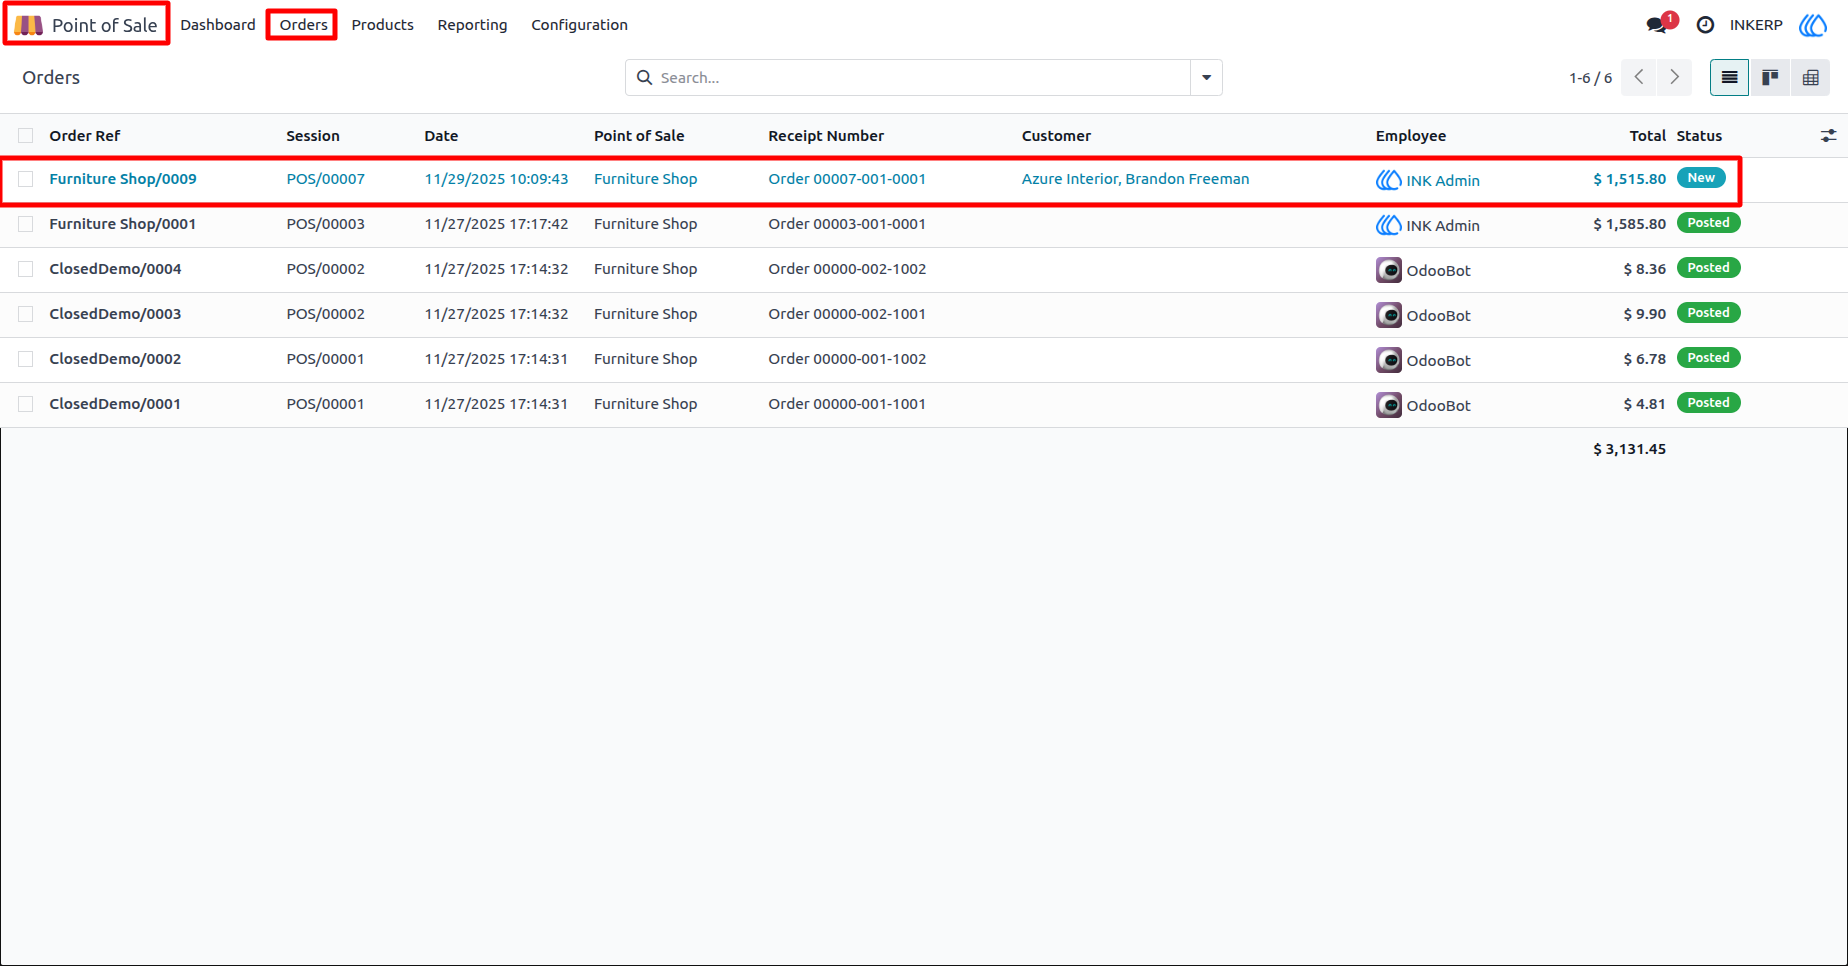Viewport: 1848px width, 966px height.
Task: Check the ClosedDemo/0004 row checkbox
Action: (26, 269)
